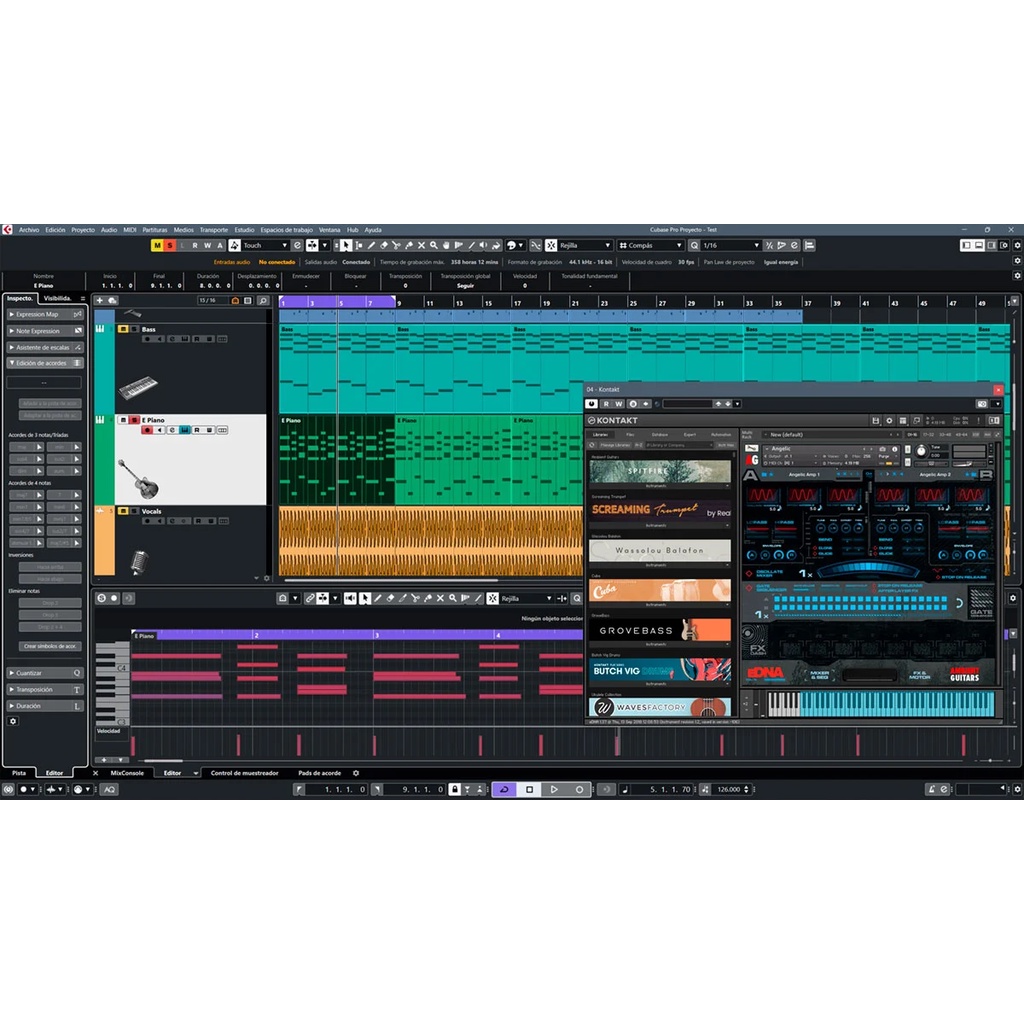Screen dimensions: 1024x1024
Task: Mute the Bass track
Action: click(123, 329)
